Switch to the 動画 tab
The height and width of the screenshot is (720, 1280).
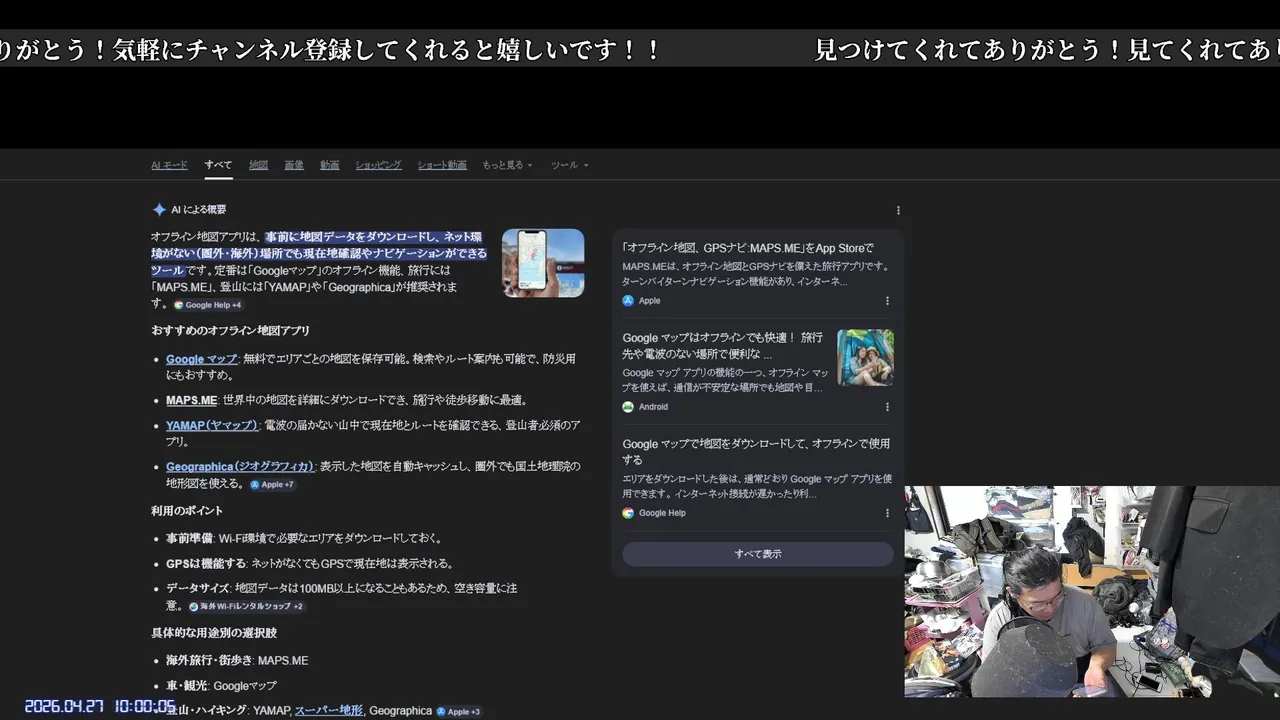329,165
